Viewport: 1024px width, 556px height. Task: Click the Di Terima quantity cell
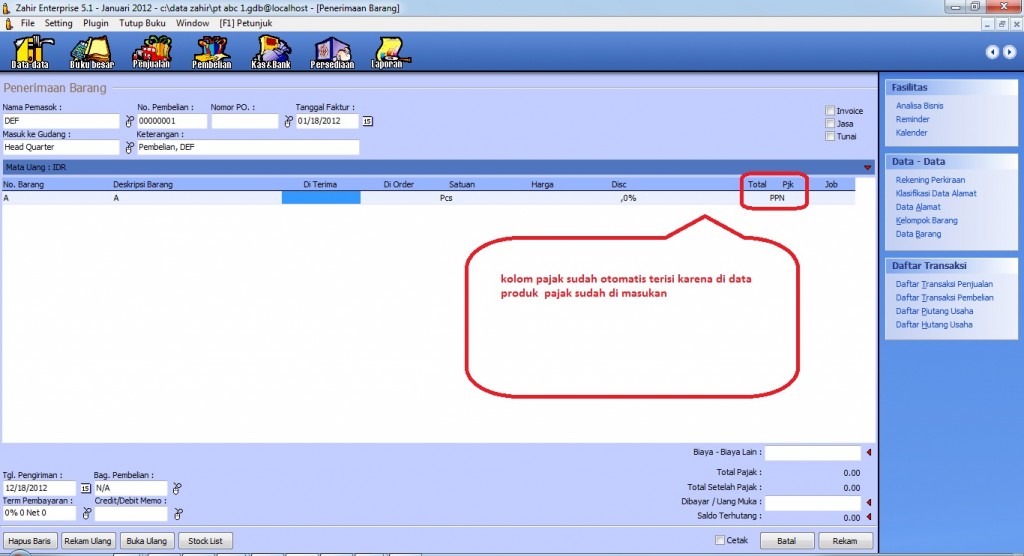320,198
